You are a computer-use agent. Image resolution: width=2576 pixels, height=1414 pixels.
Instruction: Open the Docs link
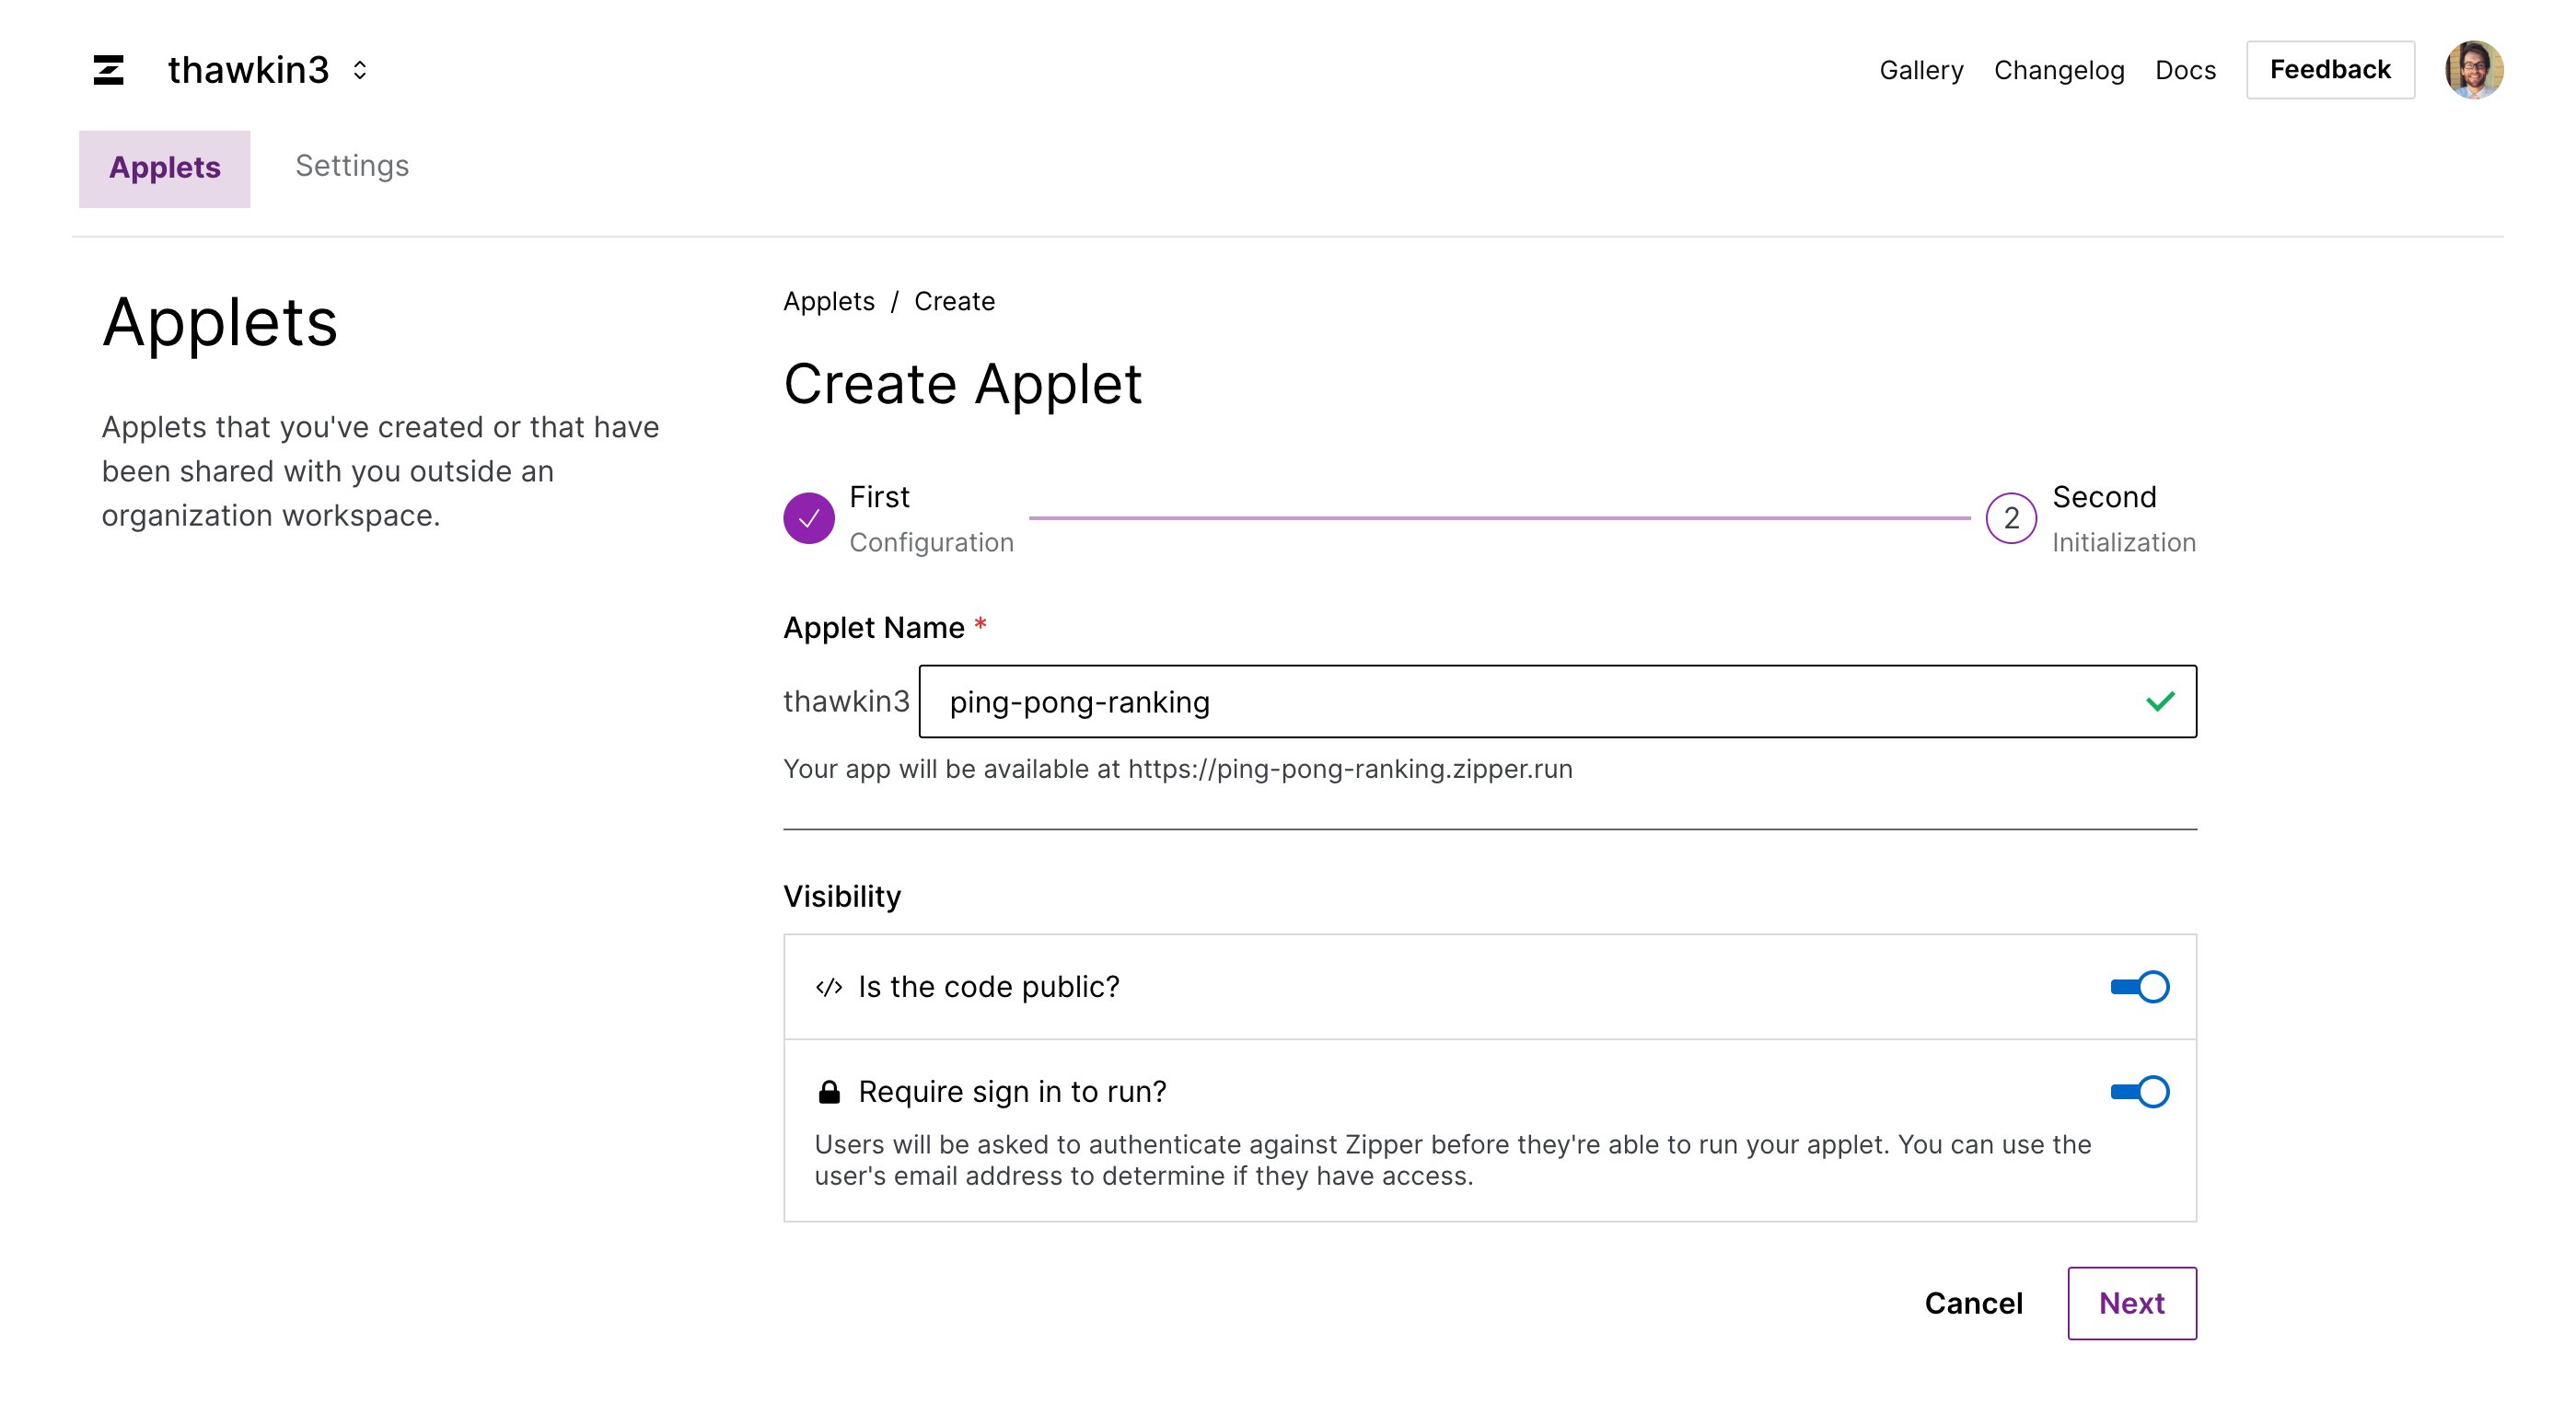click(2185, 70)
